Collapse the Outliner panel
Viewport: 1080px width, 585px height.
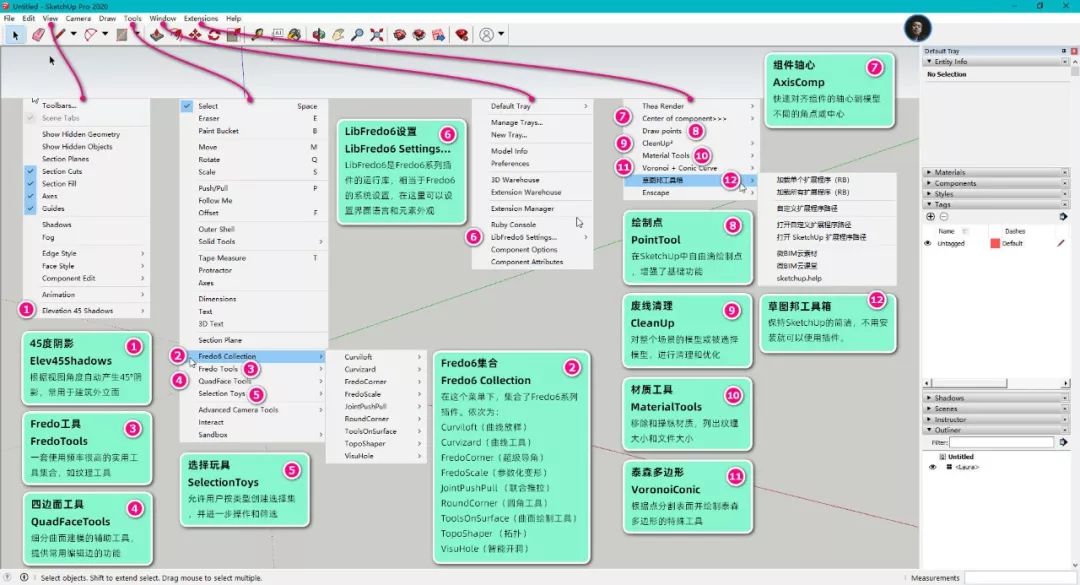pos(929,430)
